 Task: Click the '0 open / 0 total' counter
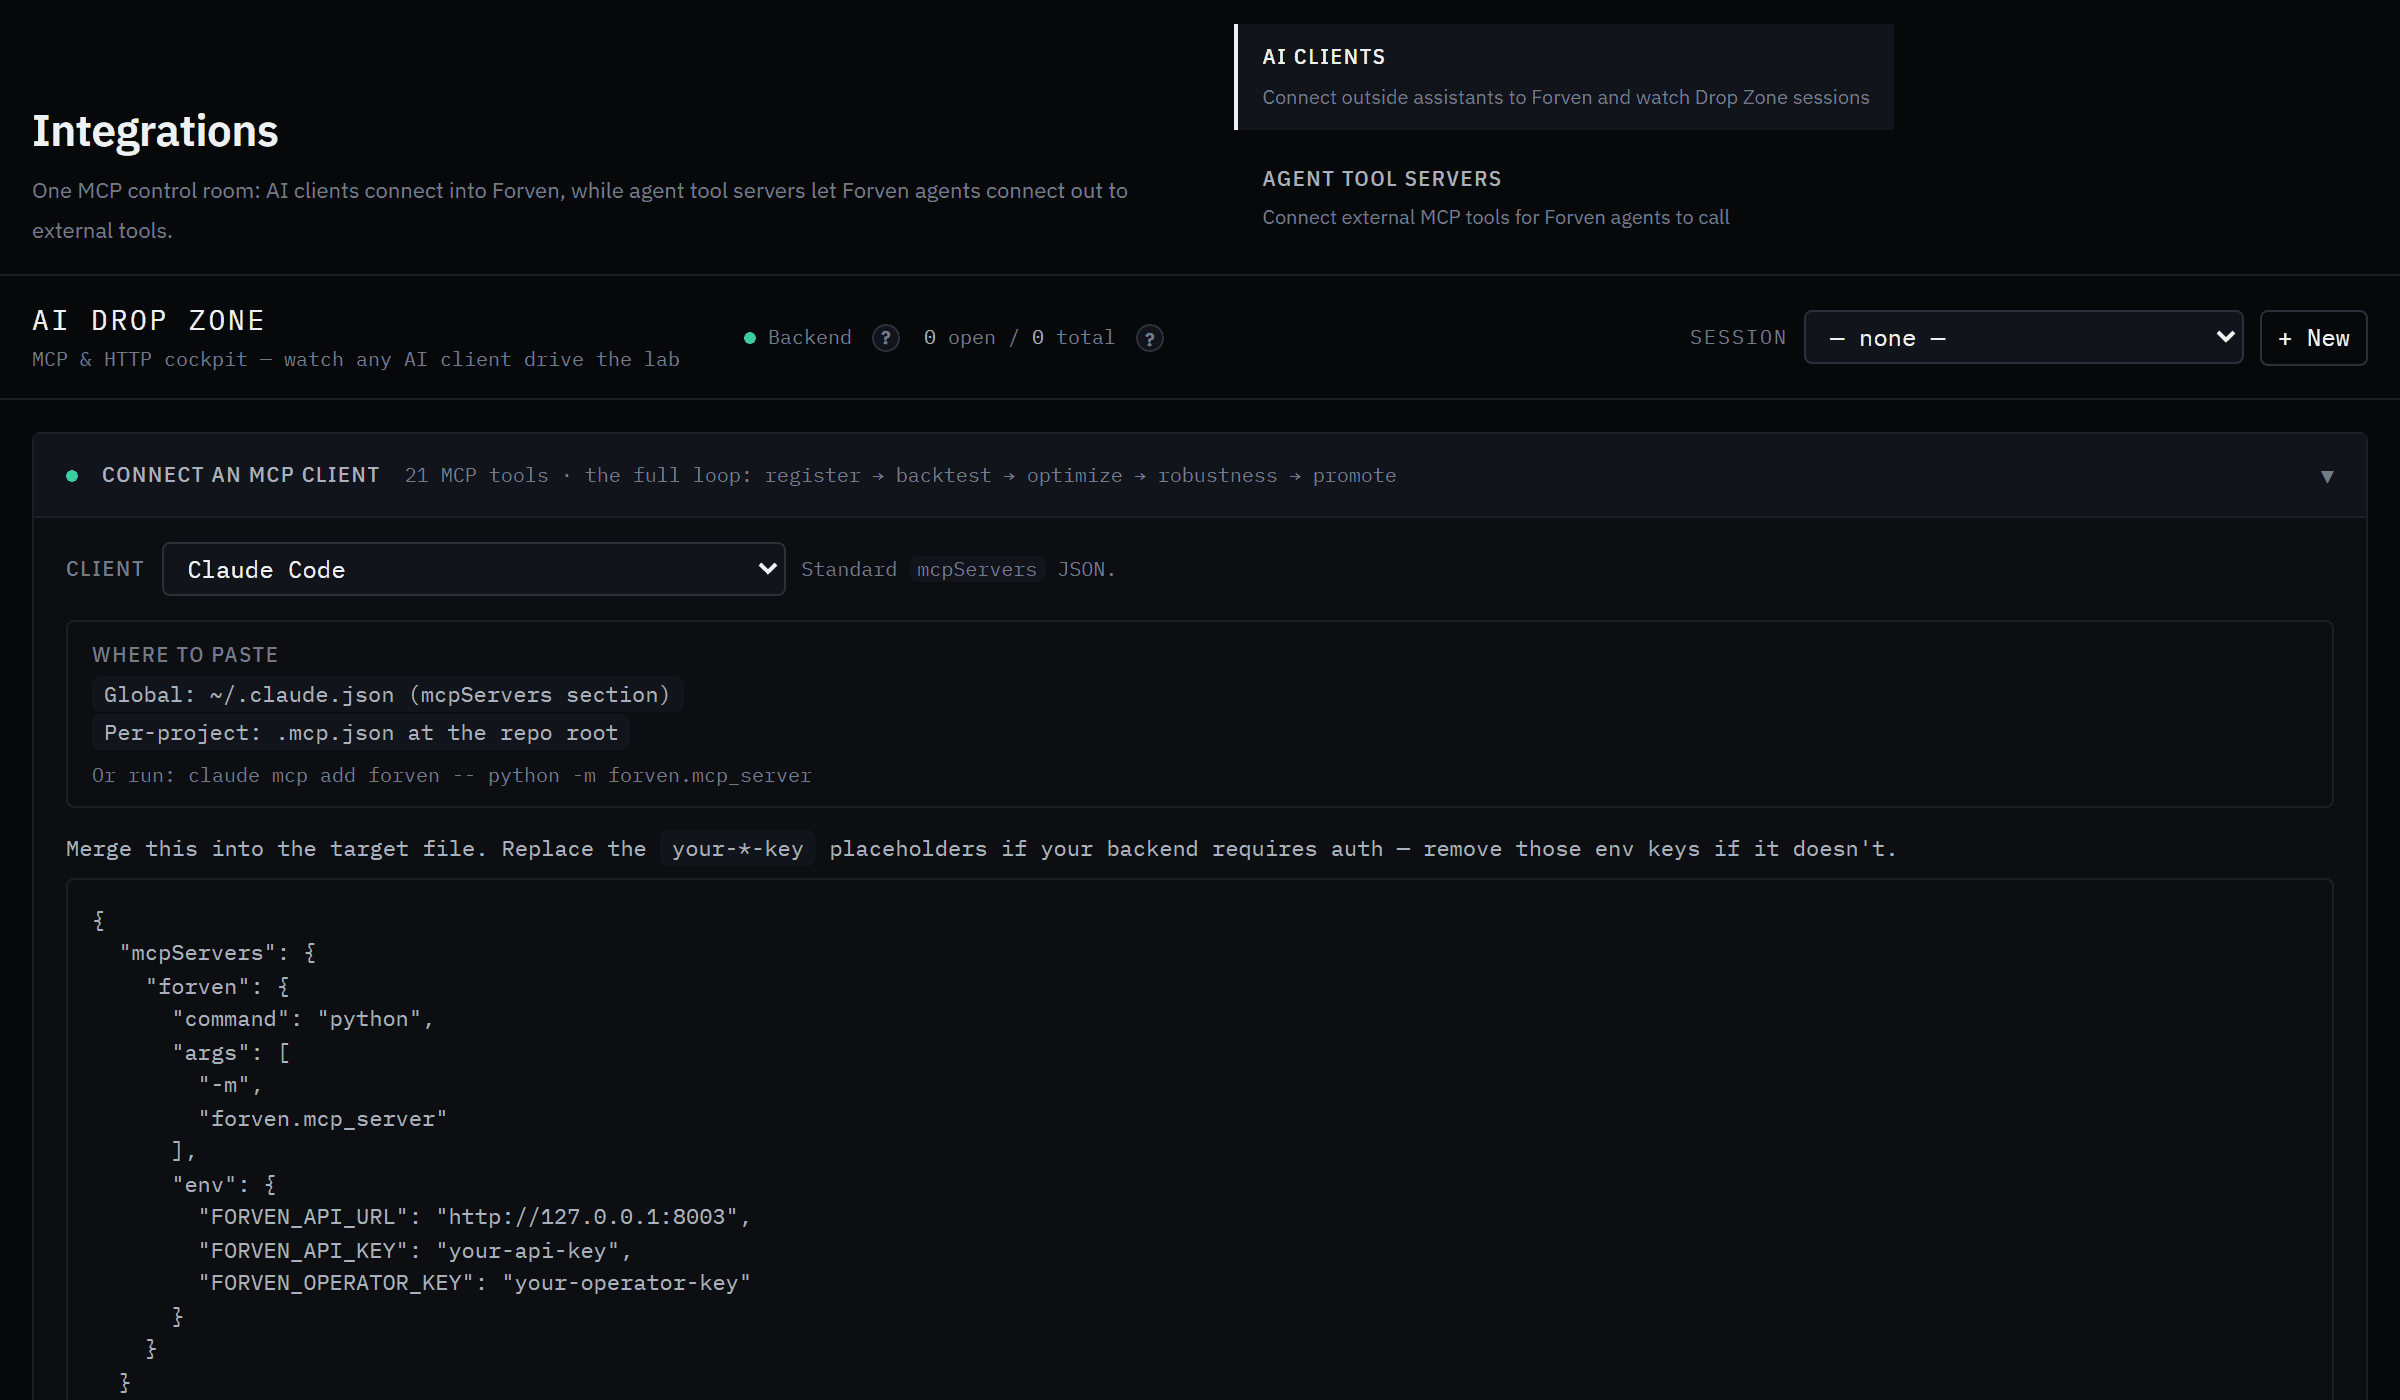pyautogui.click(x=1019, y=338)
